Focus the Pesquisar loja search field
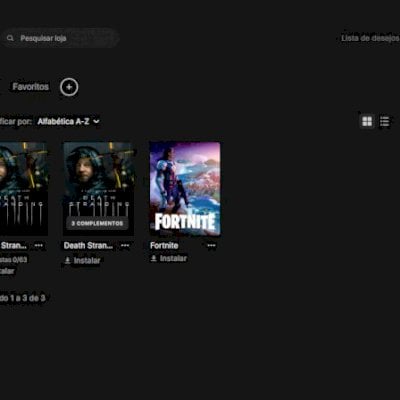 [60, 38]
